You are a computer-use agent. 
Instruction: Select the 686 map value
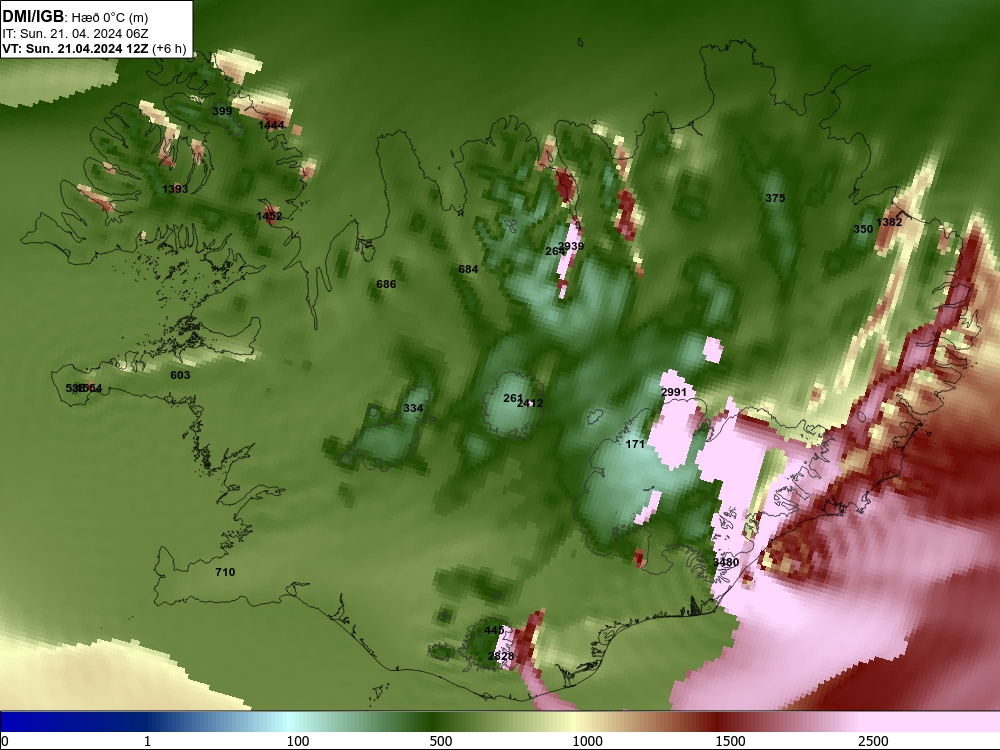(x=386, y=284)
